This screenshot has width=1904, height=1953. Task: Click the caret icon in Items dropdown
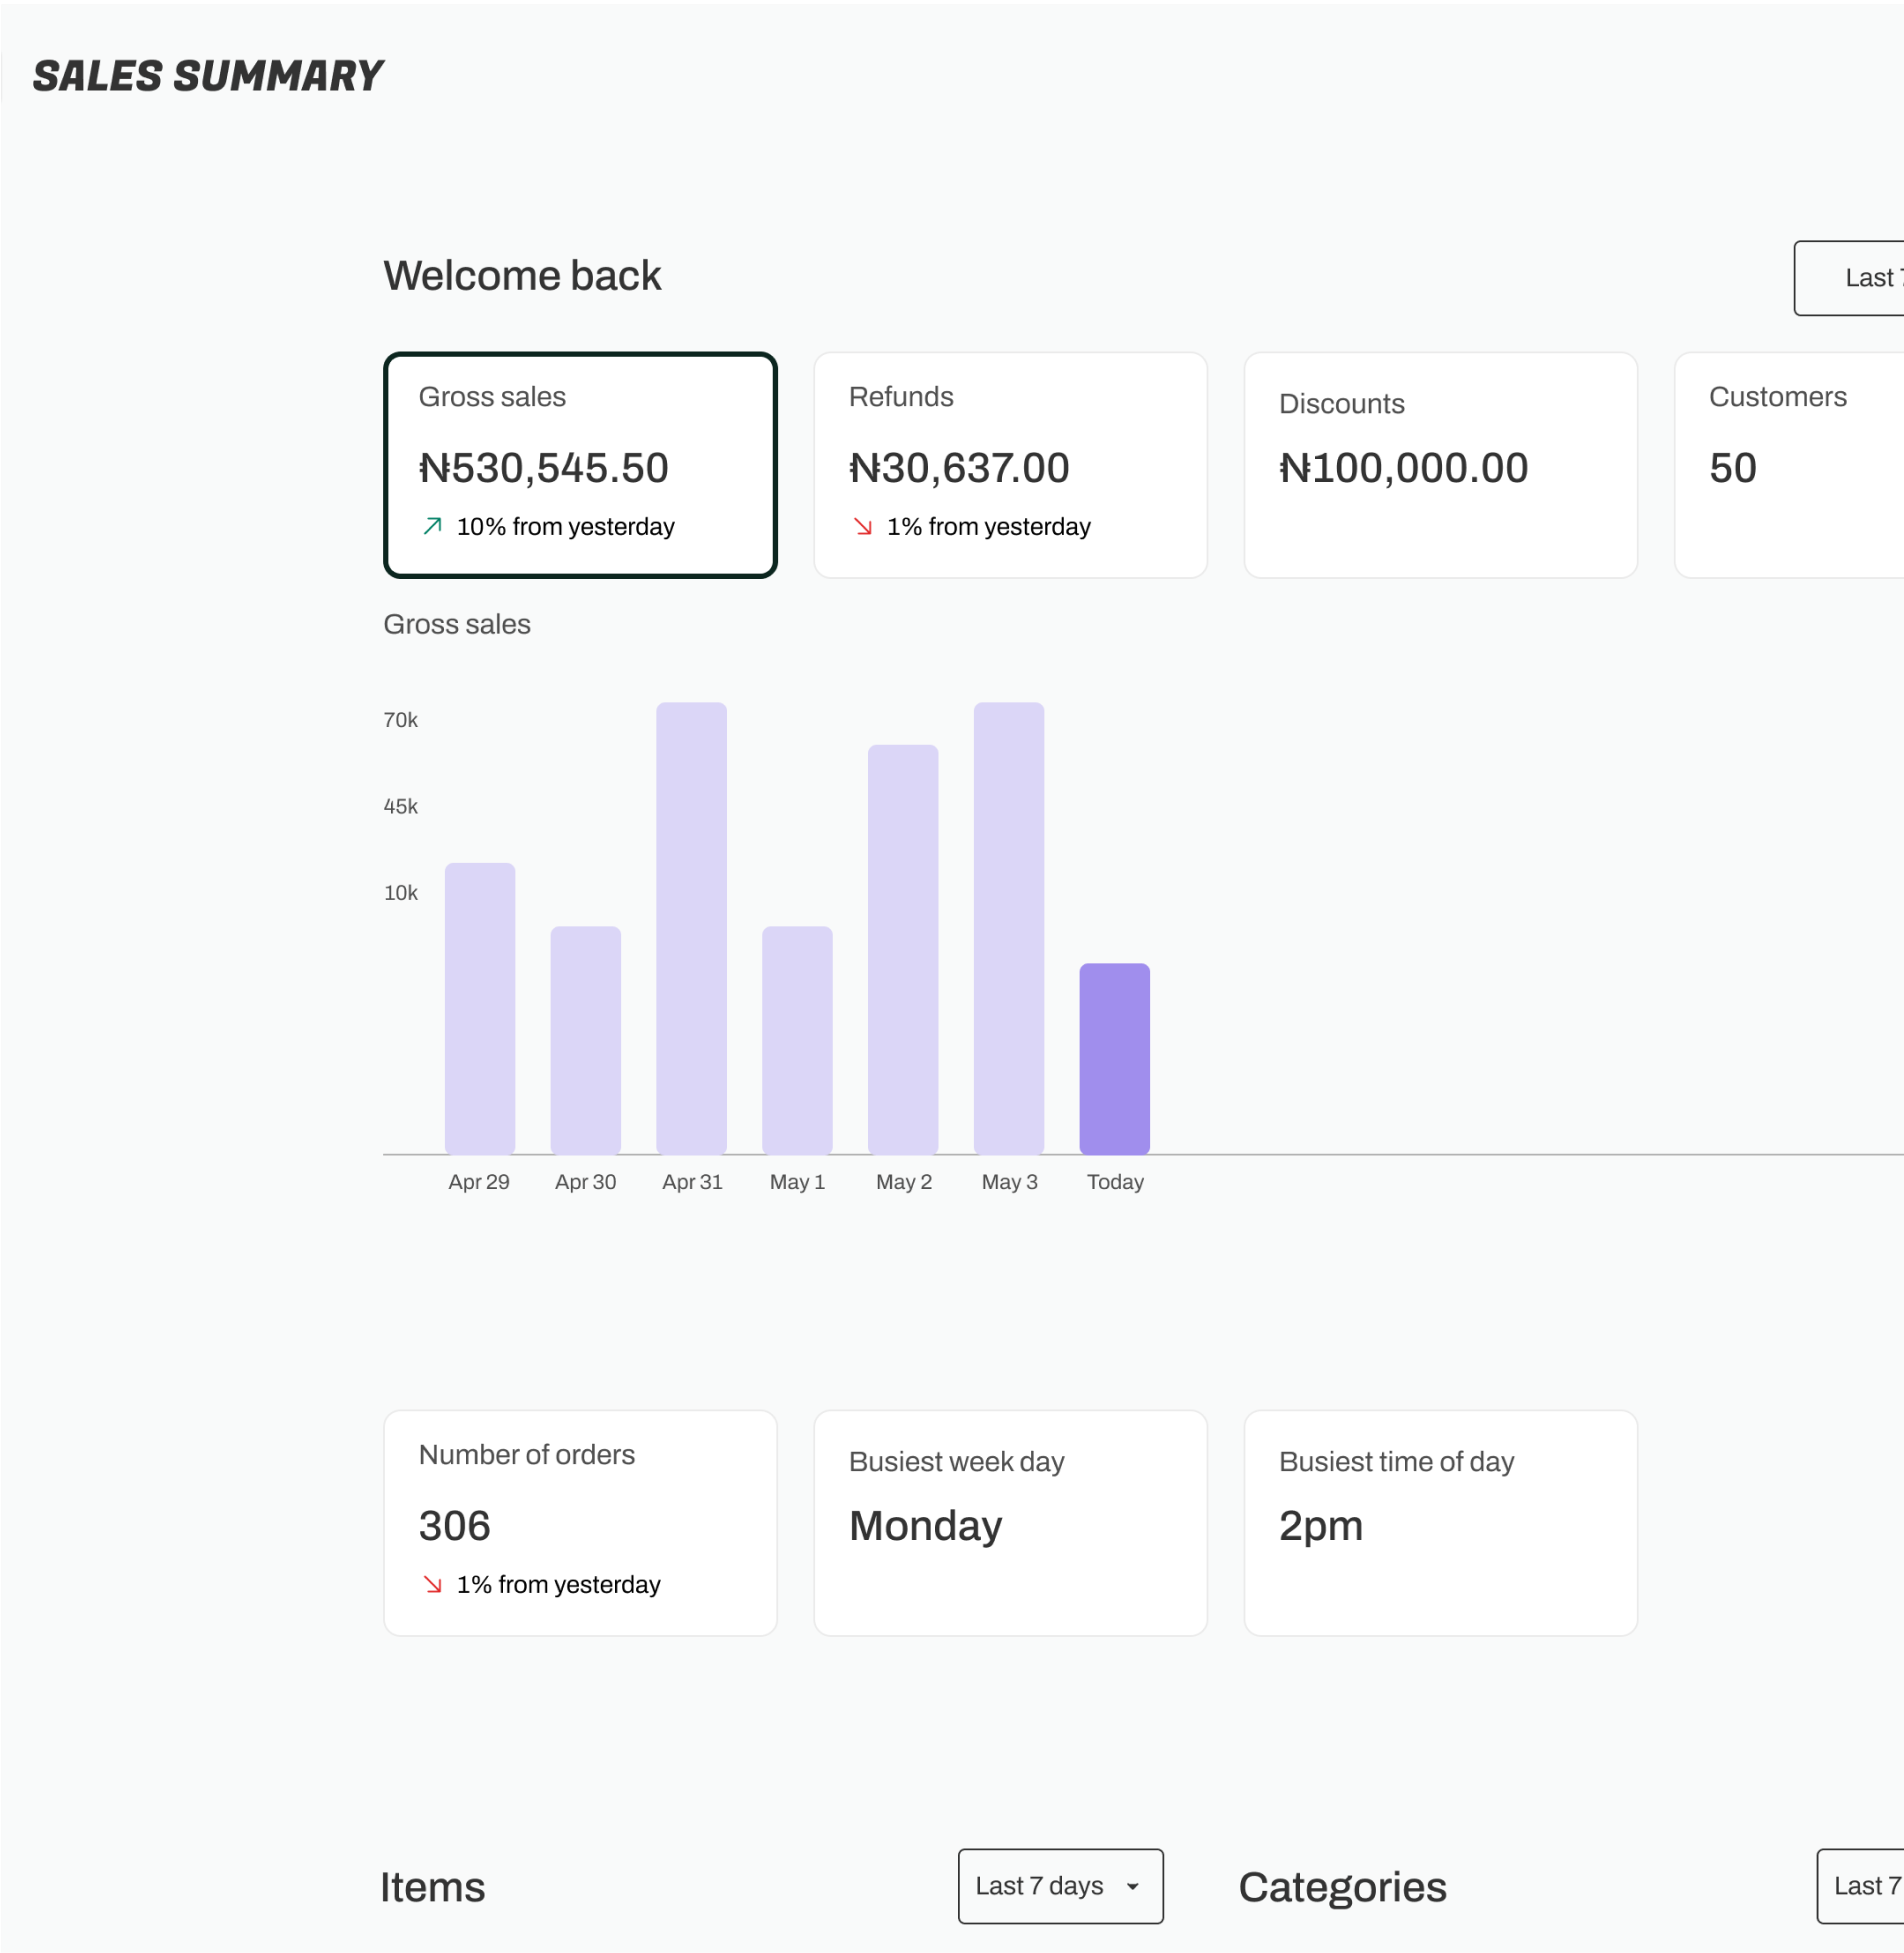tap(1132, 1887)
